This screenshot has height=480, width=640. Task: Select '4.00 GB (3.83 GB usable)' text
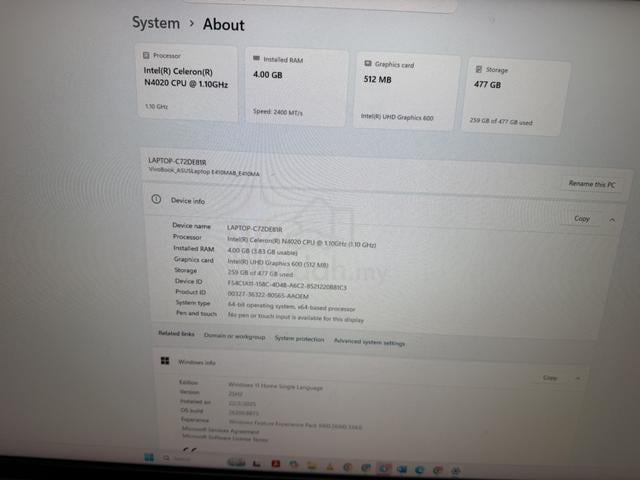(262, 251)
